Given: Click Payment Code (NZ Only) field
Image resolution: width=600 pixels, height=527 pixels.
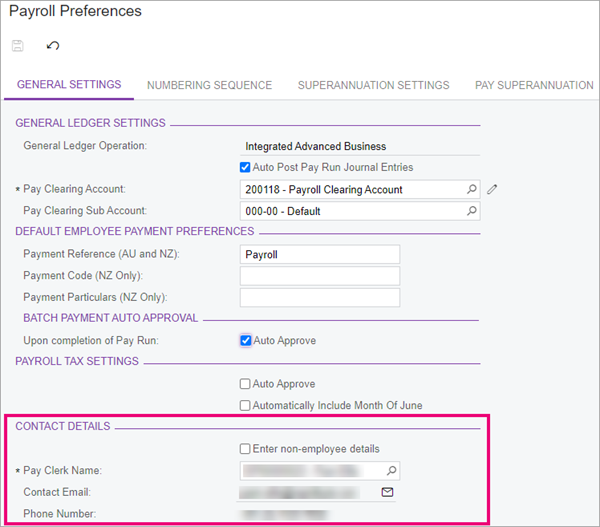Looking at the screenshot, I should 320,276.
